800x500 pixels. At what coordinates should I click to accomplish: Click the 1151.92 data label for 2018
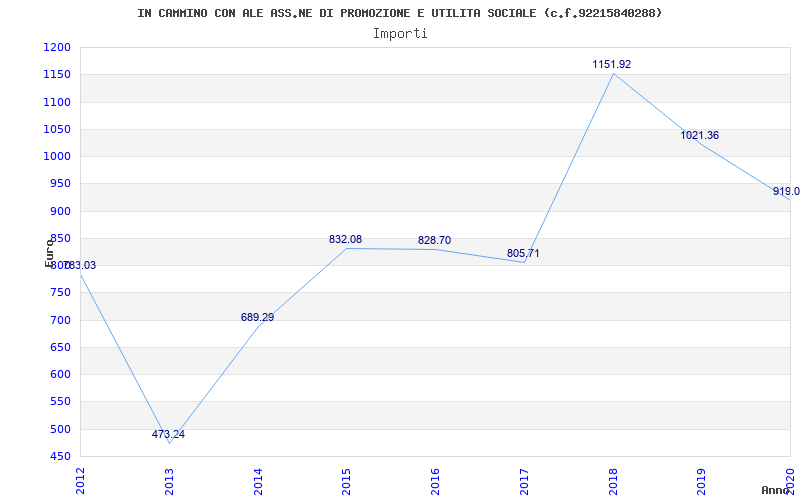pyautogui.click(x=611, y=64)
